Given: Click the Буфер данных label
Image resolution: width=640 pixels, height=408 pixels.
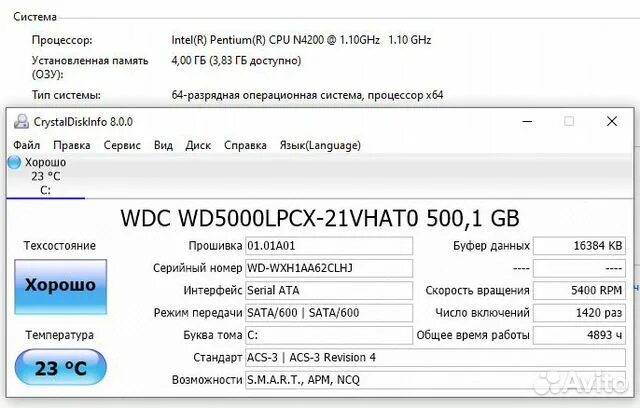Looking at the screenshot, I should (491, 246).
